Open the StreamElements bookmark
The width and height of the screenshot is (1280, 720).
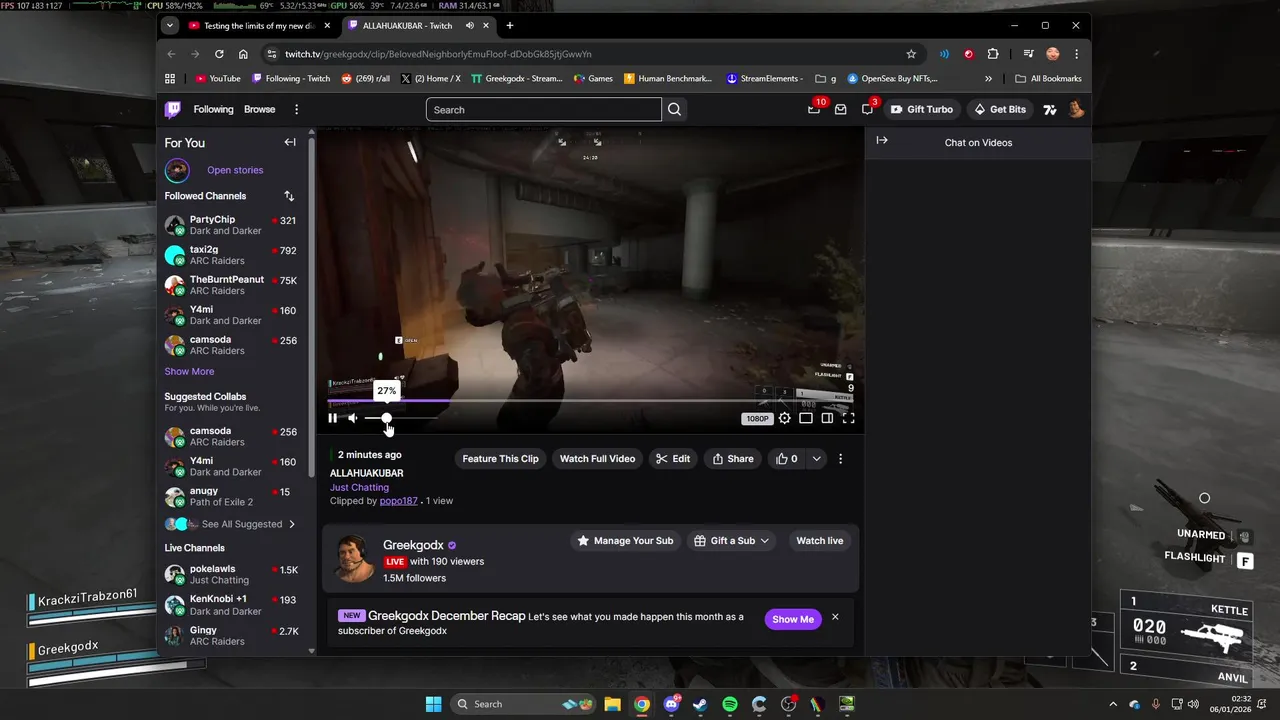[765, 78]
